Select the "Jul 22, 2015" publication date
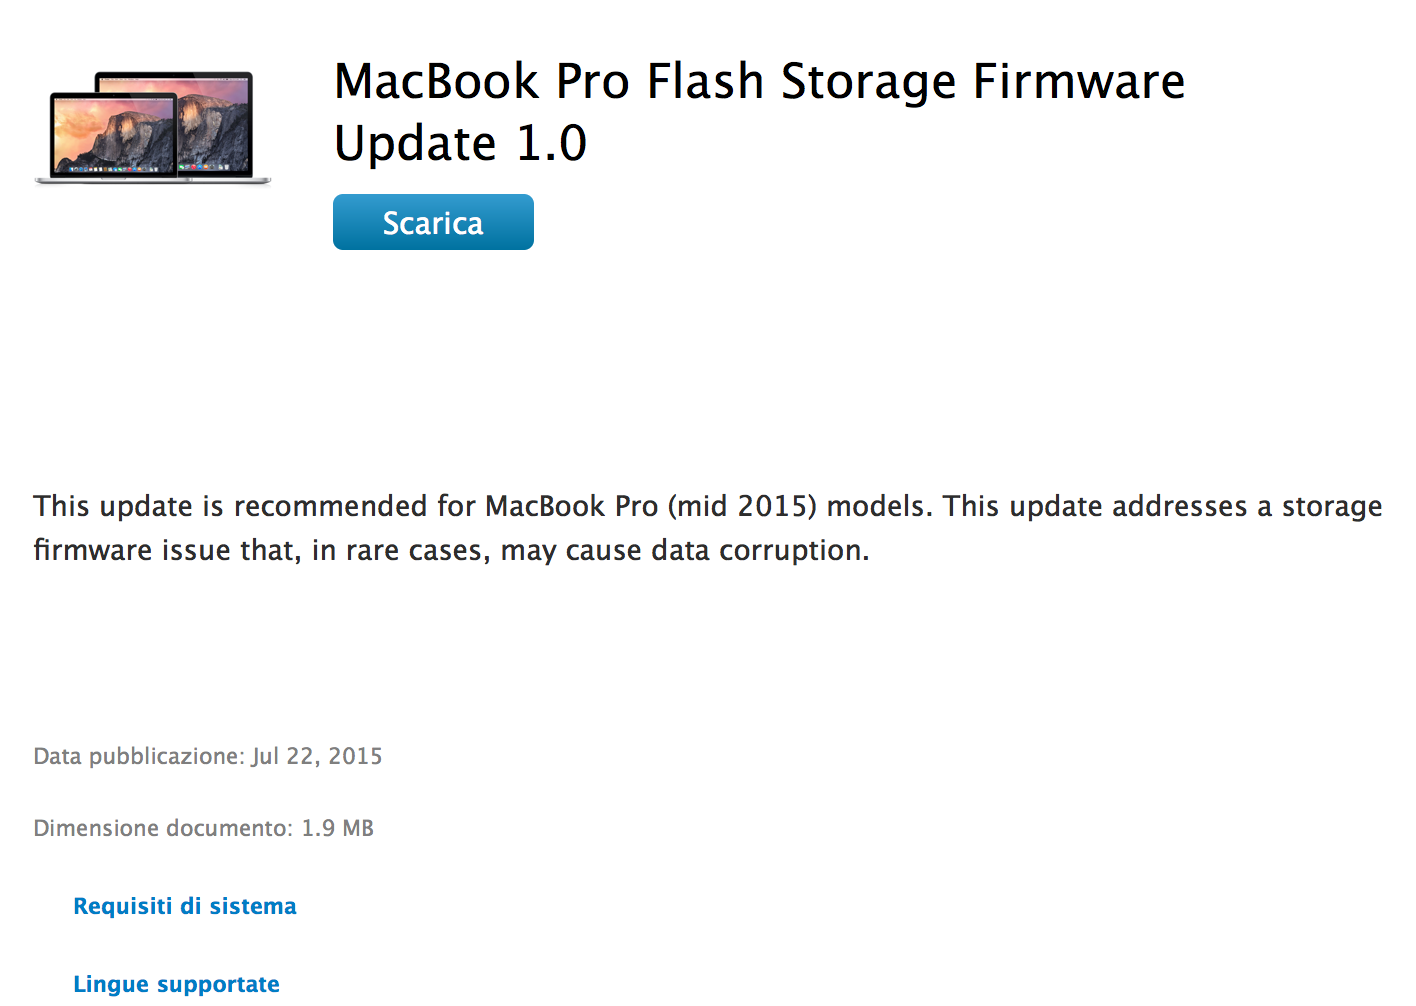 point(317,756)
